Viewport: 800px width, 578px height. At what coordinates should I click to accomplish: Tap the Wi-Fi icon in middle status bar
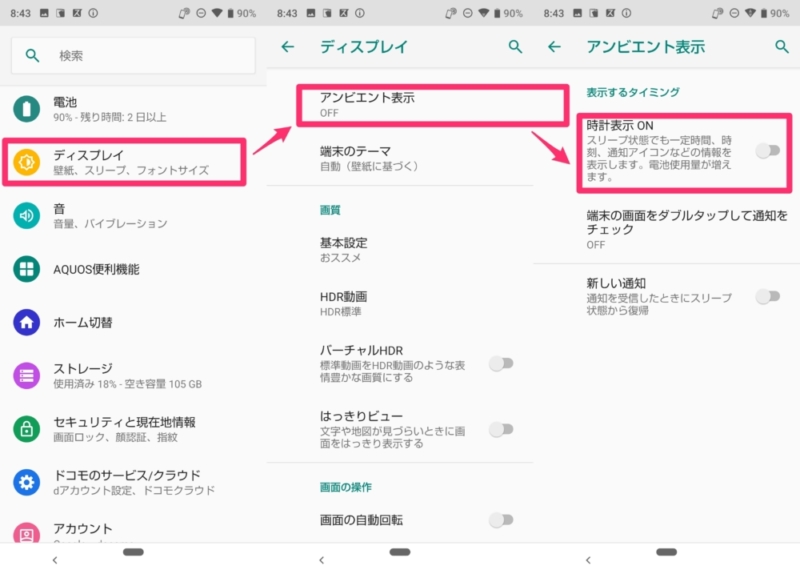click(484, 13)
